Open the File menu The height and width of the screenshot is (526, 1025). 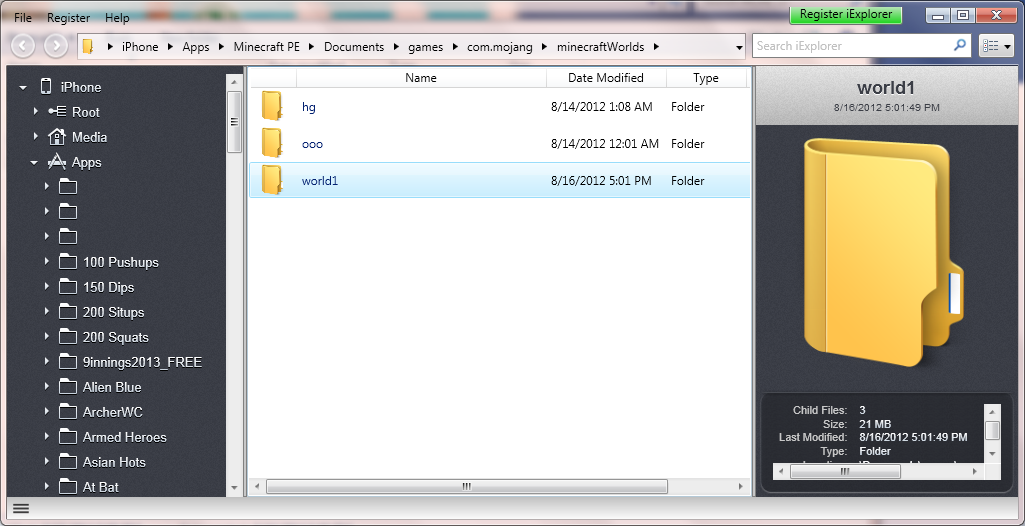23,18
